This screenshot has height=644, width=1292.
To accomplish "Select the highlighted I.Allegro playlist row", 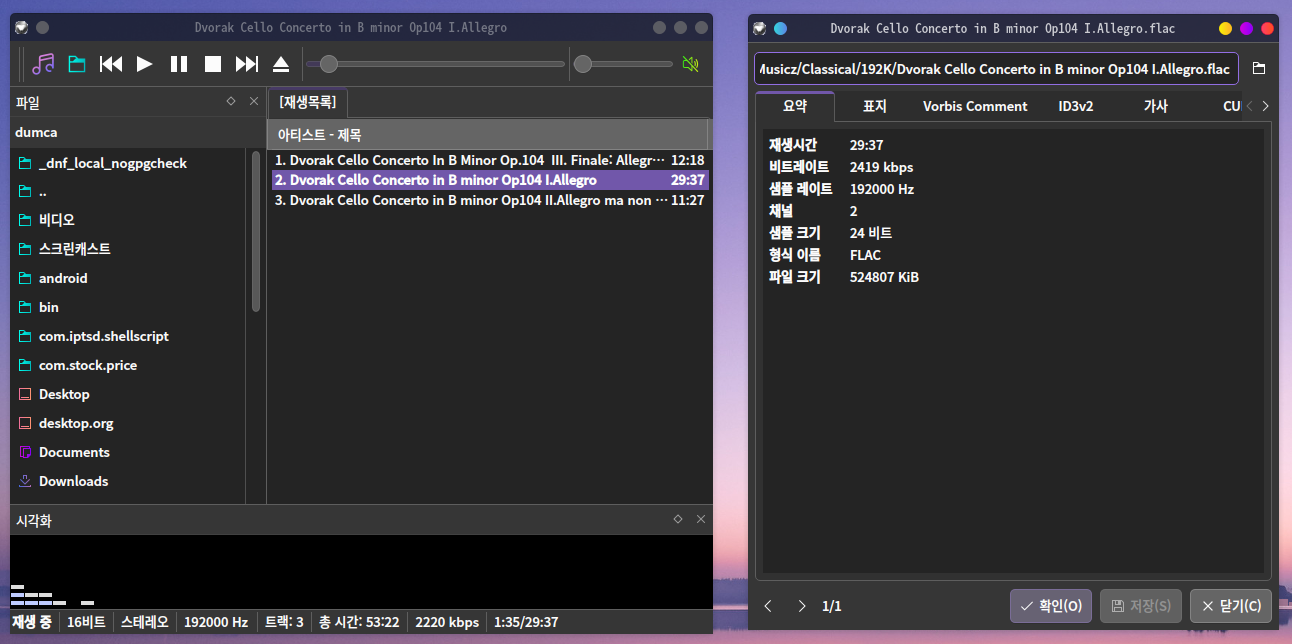I will pos(489,180).
